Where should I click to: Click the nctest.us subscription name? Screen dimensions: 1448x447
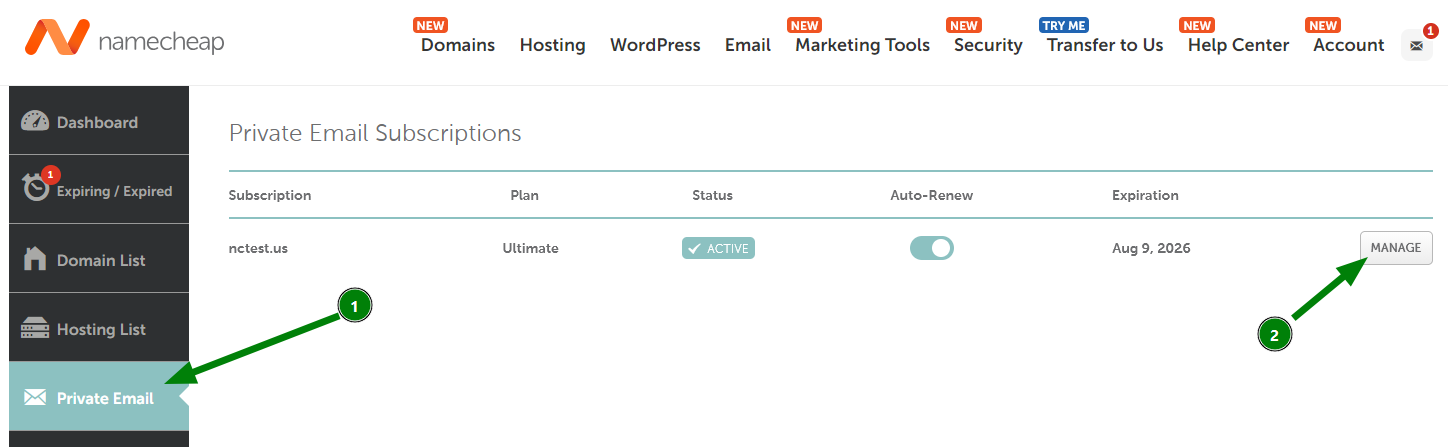(258, 248)
